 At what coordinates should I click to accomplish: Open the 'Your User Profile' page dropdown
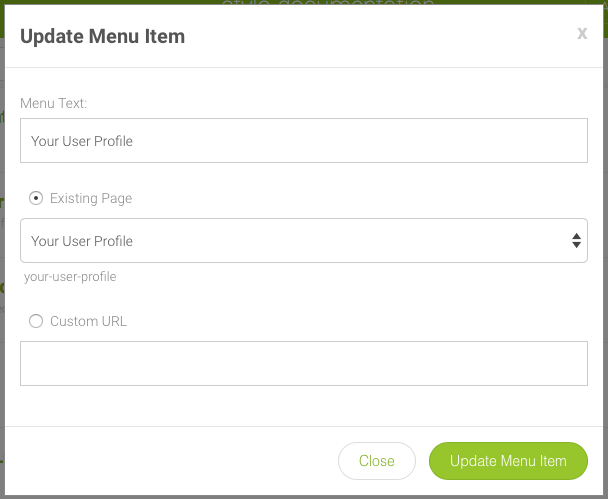coord(303,241)
